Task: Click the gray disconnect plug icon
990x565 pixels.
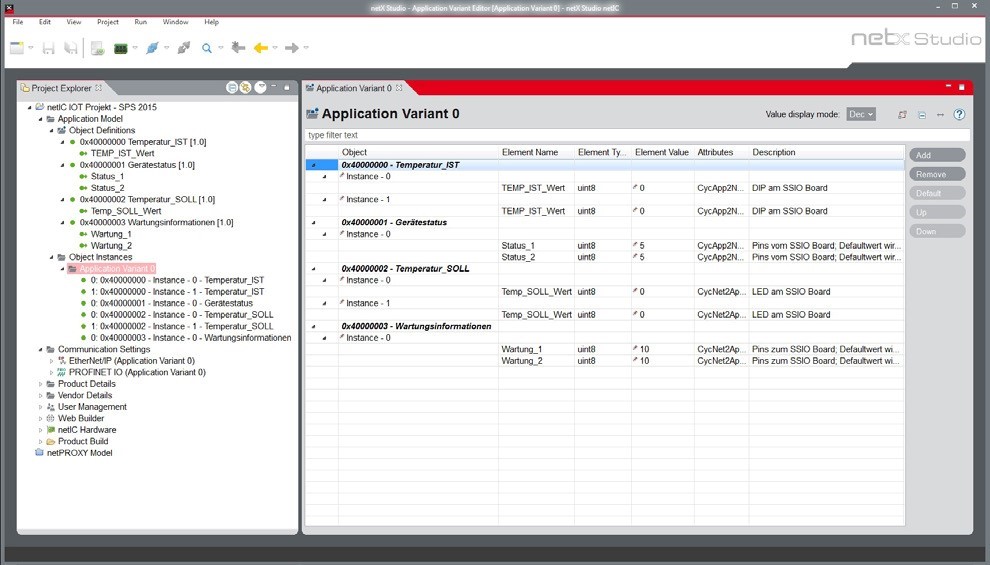Action: [x=184, y=48]
